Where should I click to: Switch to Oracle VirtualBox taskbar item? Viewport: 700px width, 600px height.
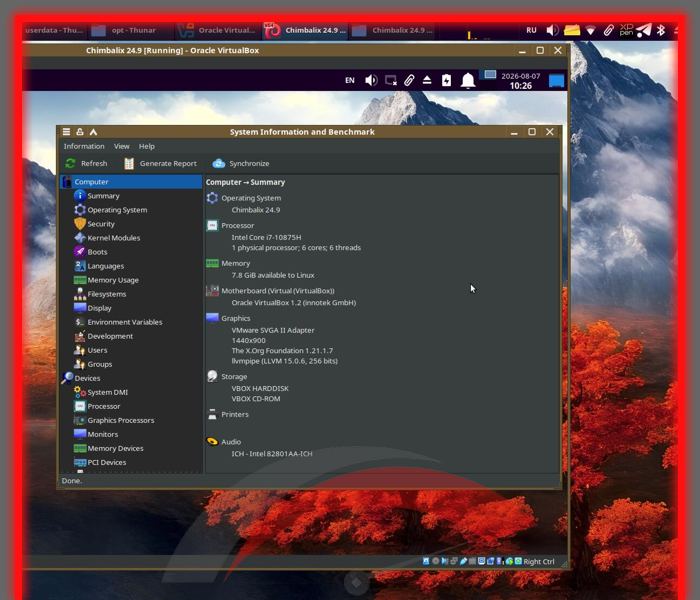click(217, 30)
